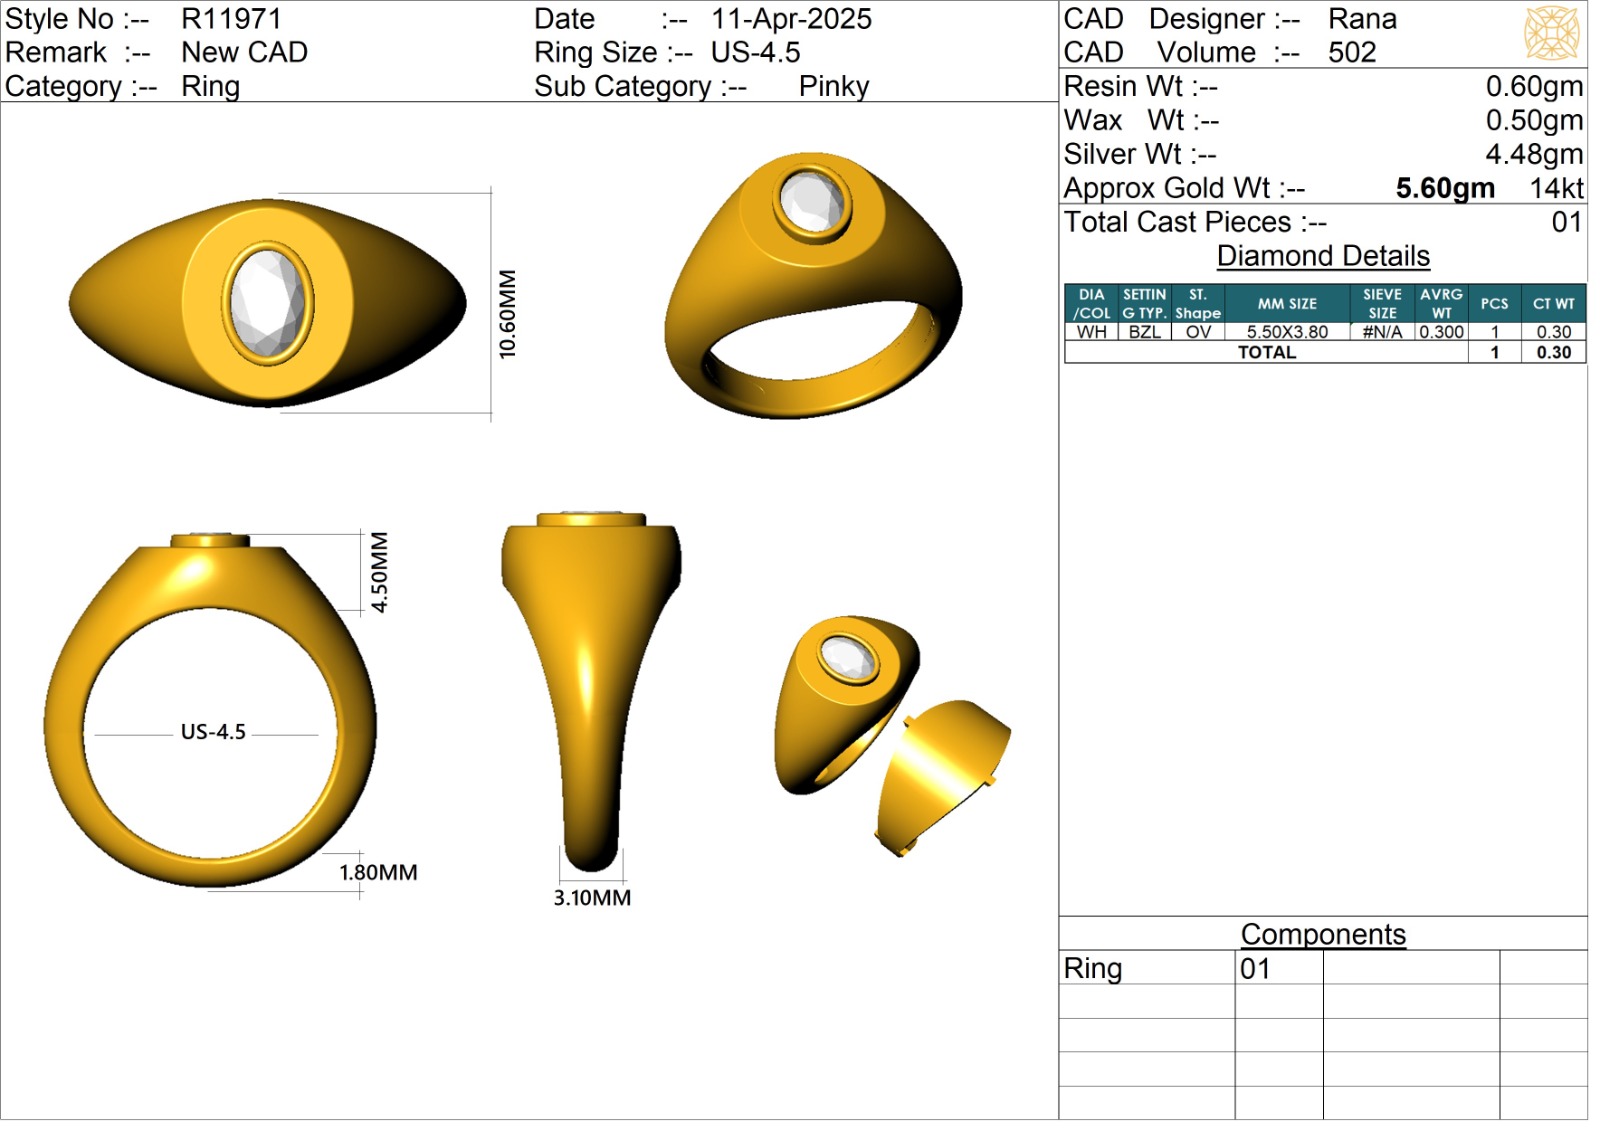
Task: Click the Components heading
Action: [1322, 934]
